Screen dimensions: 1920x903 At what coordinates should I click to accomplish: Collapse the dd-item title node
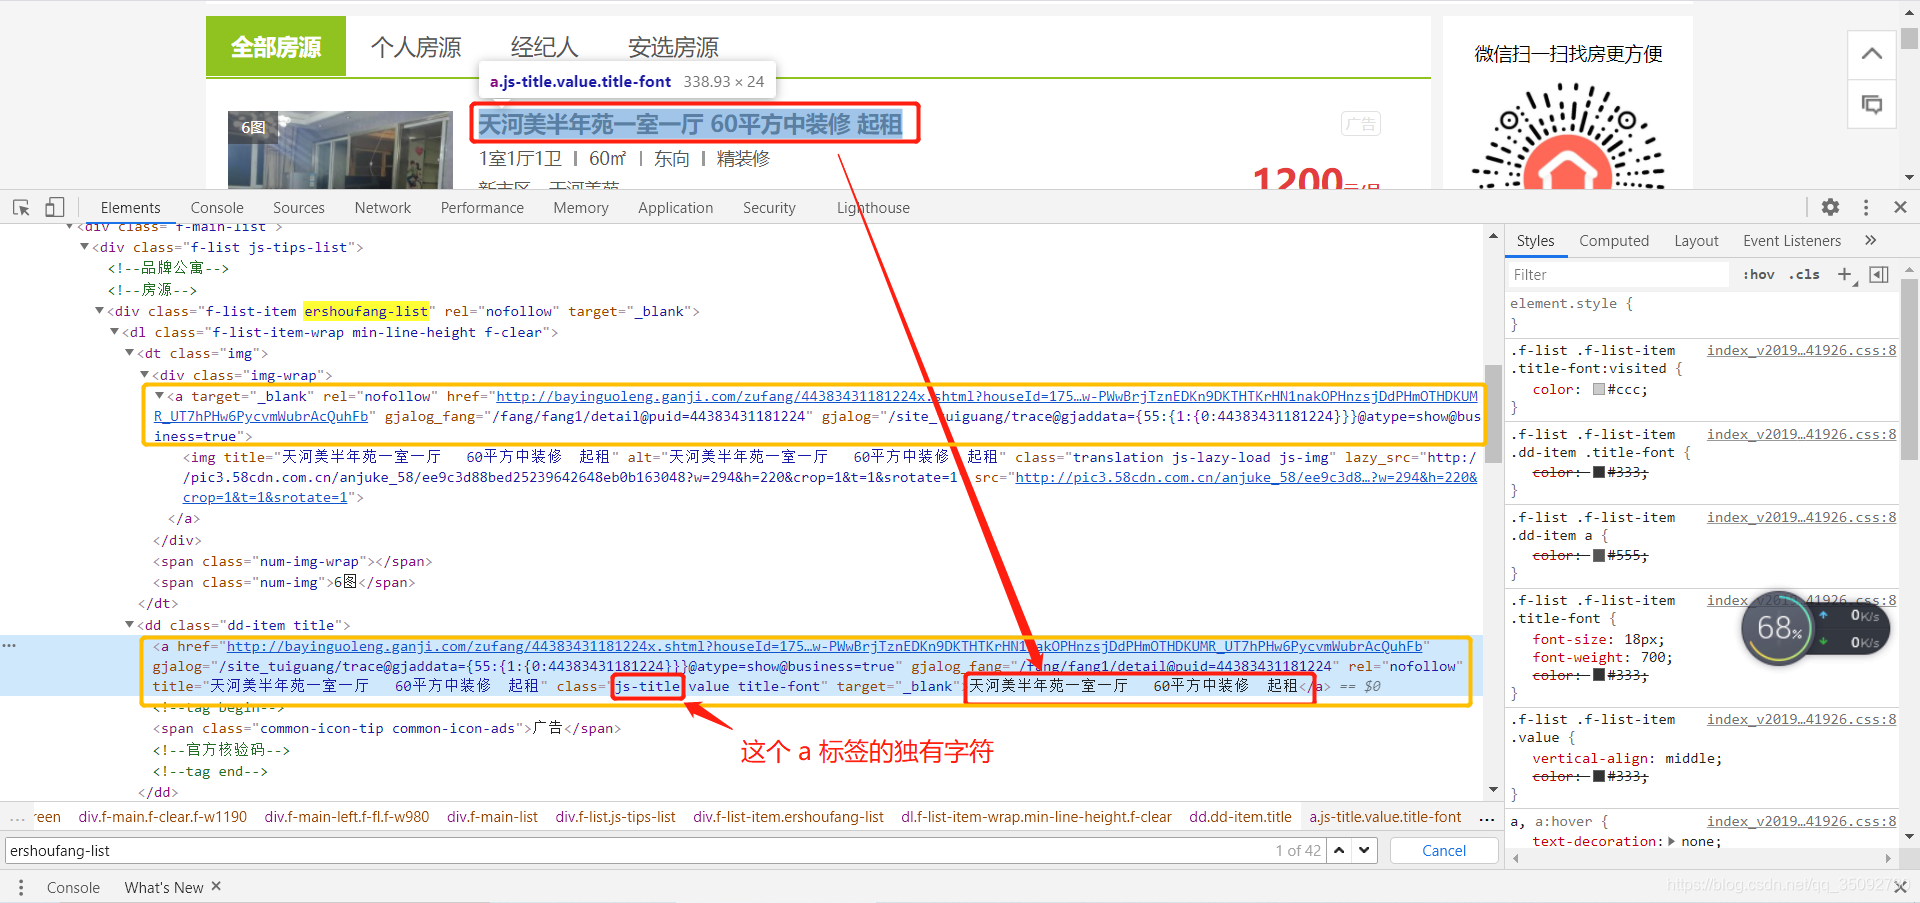pyautogui.click(x=129, y=624)
